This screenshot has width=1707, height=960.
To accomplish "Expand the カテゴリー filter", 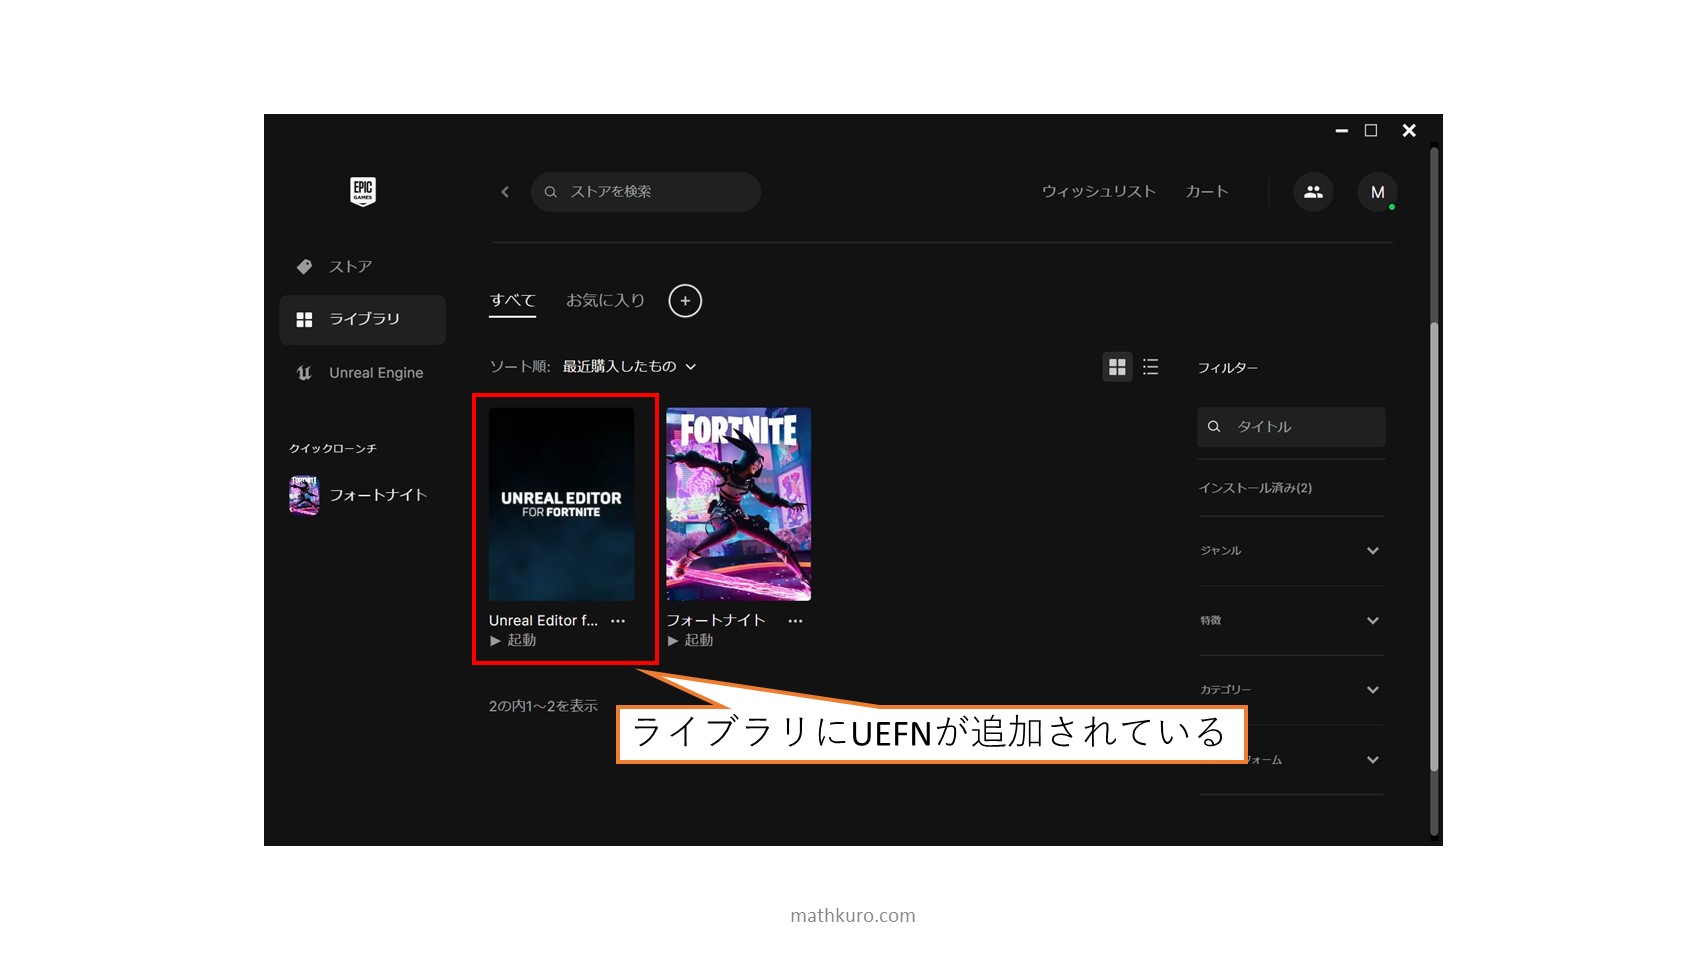I will (x=1291, y=690).
